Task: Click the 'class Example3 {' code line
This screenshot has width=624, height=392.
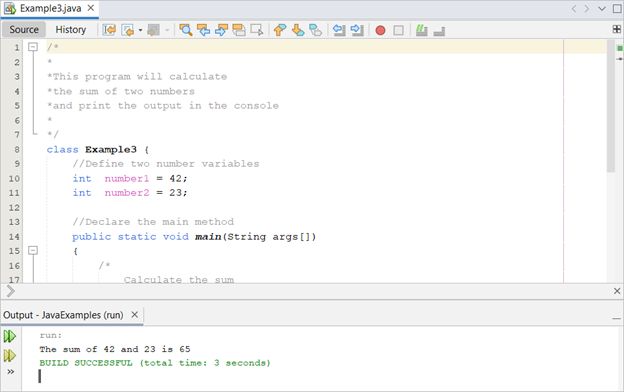Action: click(x=98, y=150)
